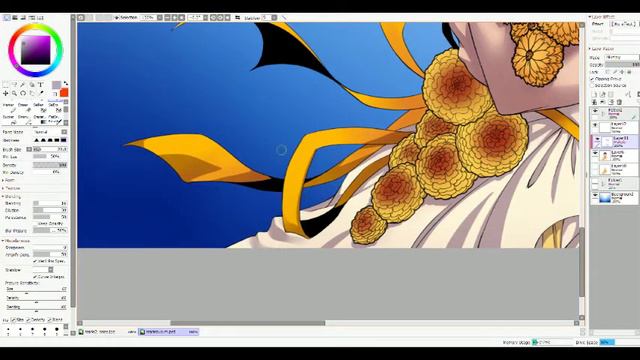640x360 pixels.
Task: Select the Background layer thumbnail
Action: [605, 197]
